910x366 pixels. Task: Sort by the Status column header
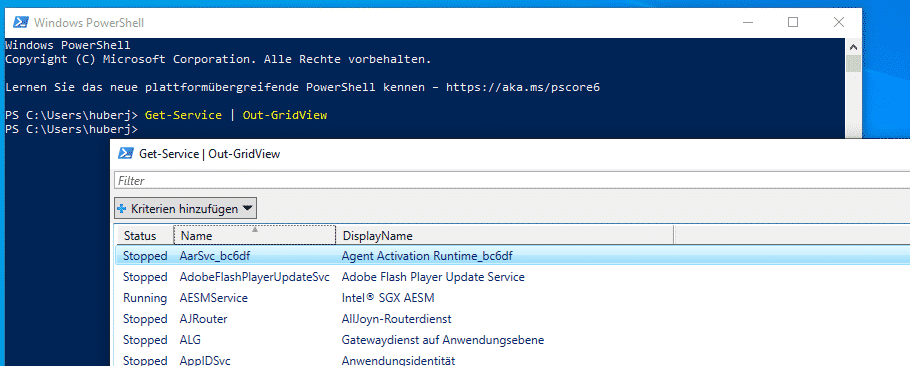(x=144, y=235)
